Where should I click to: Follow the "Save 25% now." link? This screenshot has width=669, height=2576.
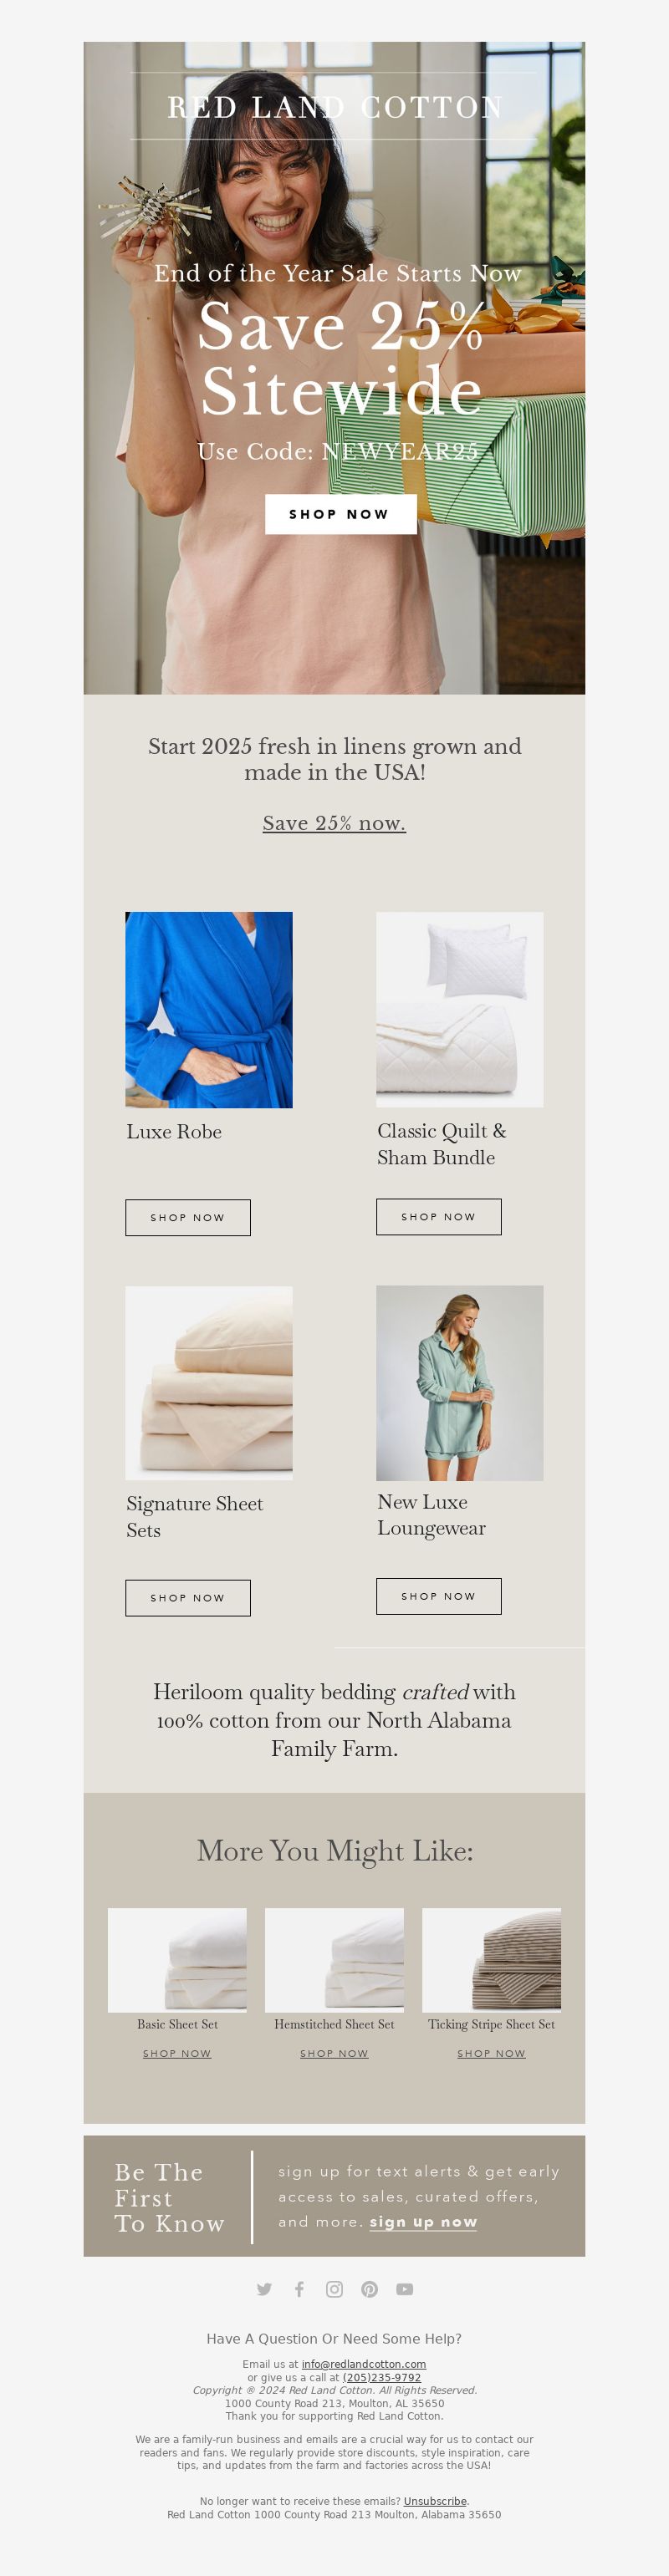[x=334, y=823]
